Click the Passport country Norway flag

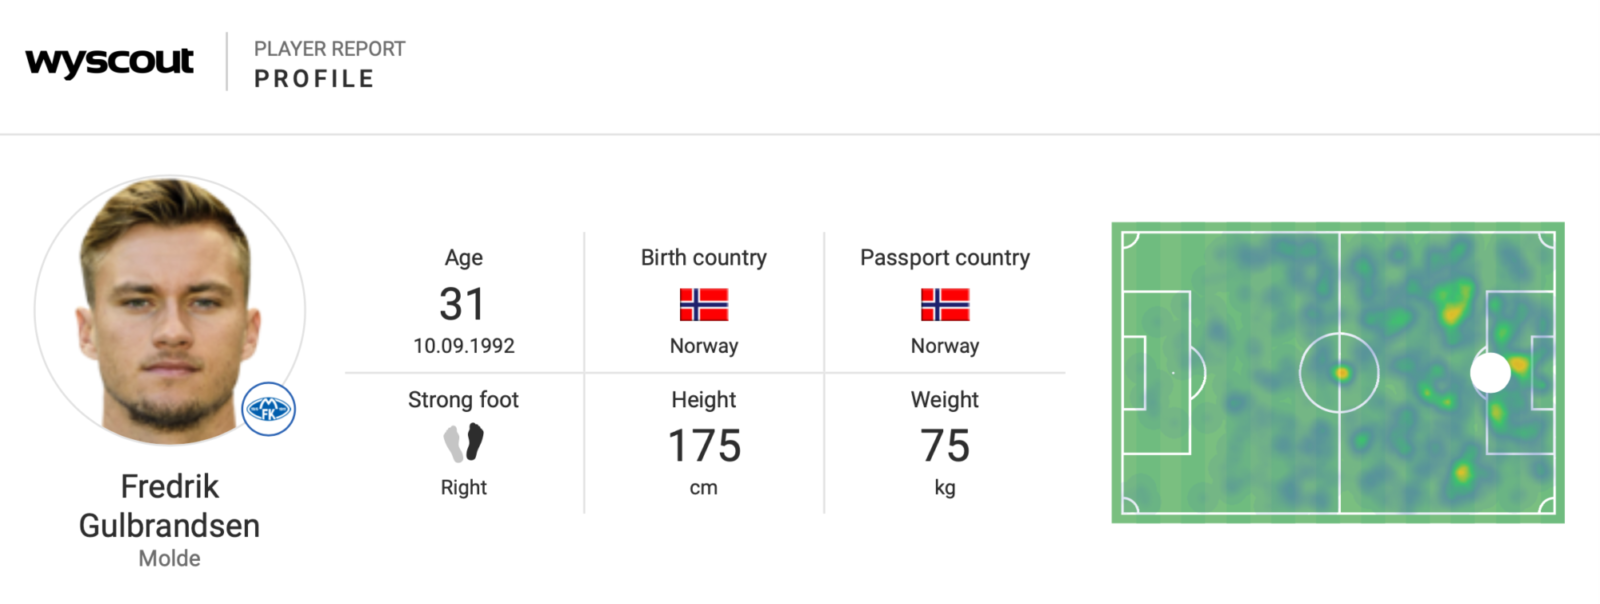tap(945, 304)
